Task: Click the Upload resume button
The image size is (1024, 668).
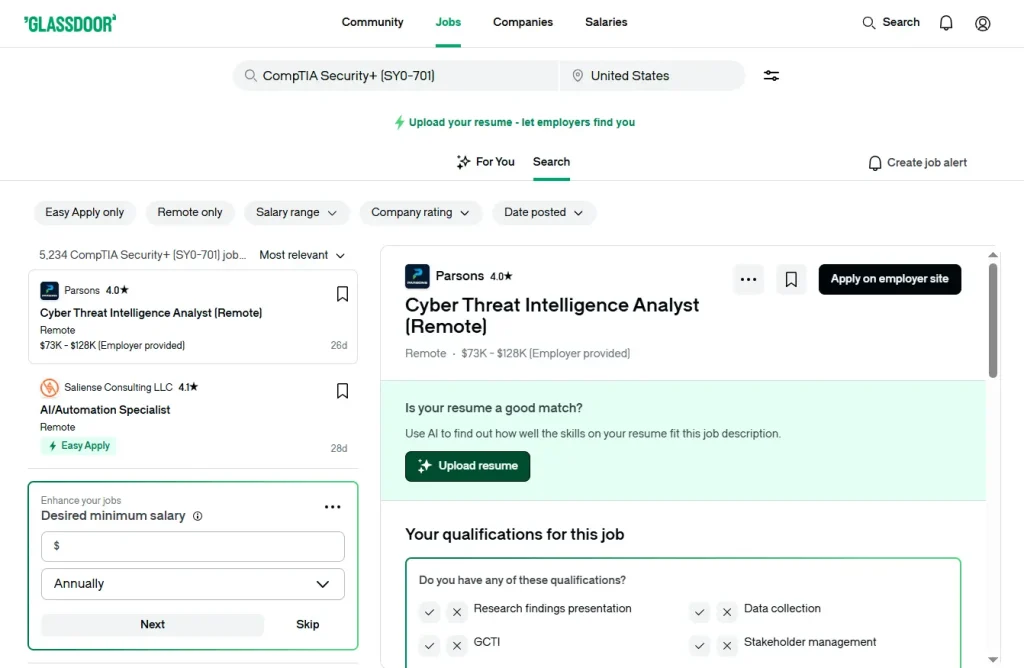Action: tap(467, 466)
